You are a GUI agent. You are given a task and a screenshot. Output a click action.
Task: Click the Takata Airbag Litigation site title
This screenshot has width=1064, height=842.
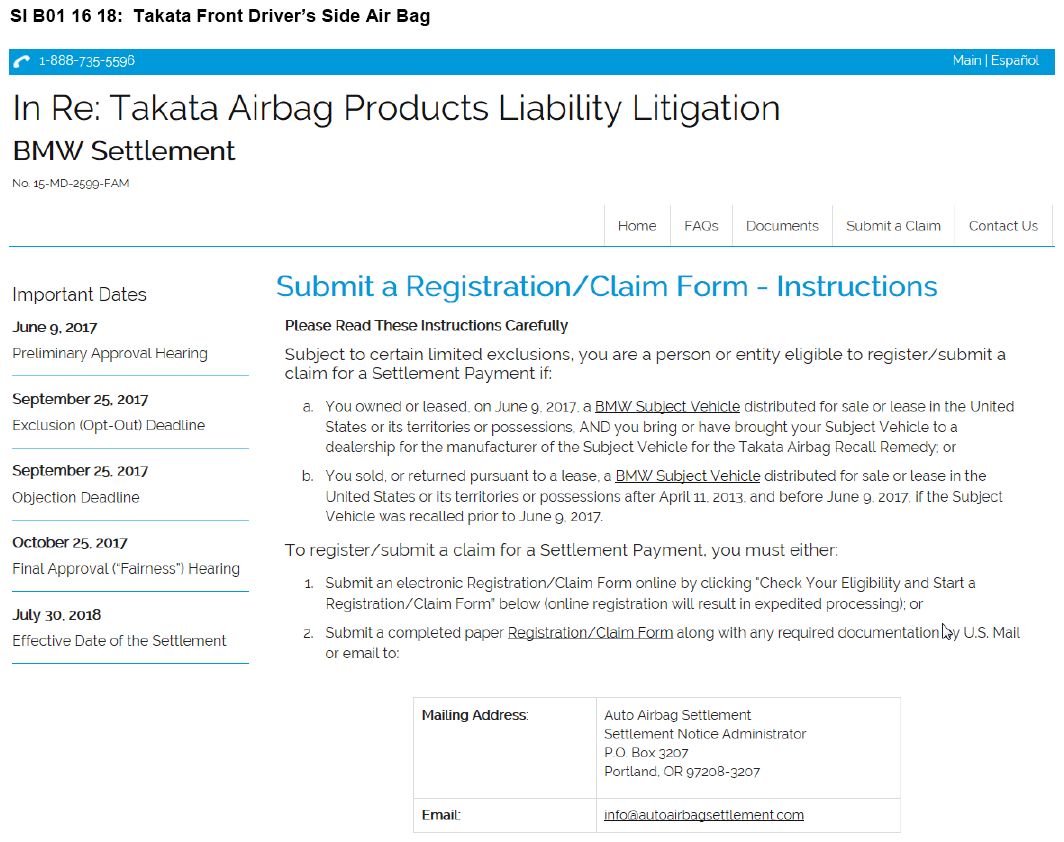(x=396, y=108)
